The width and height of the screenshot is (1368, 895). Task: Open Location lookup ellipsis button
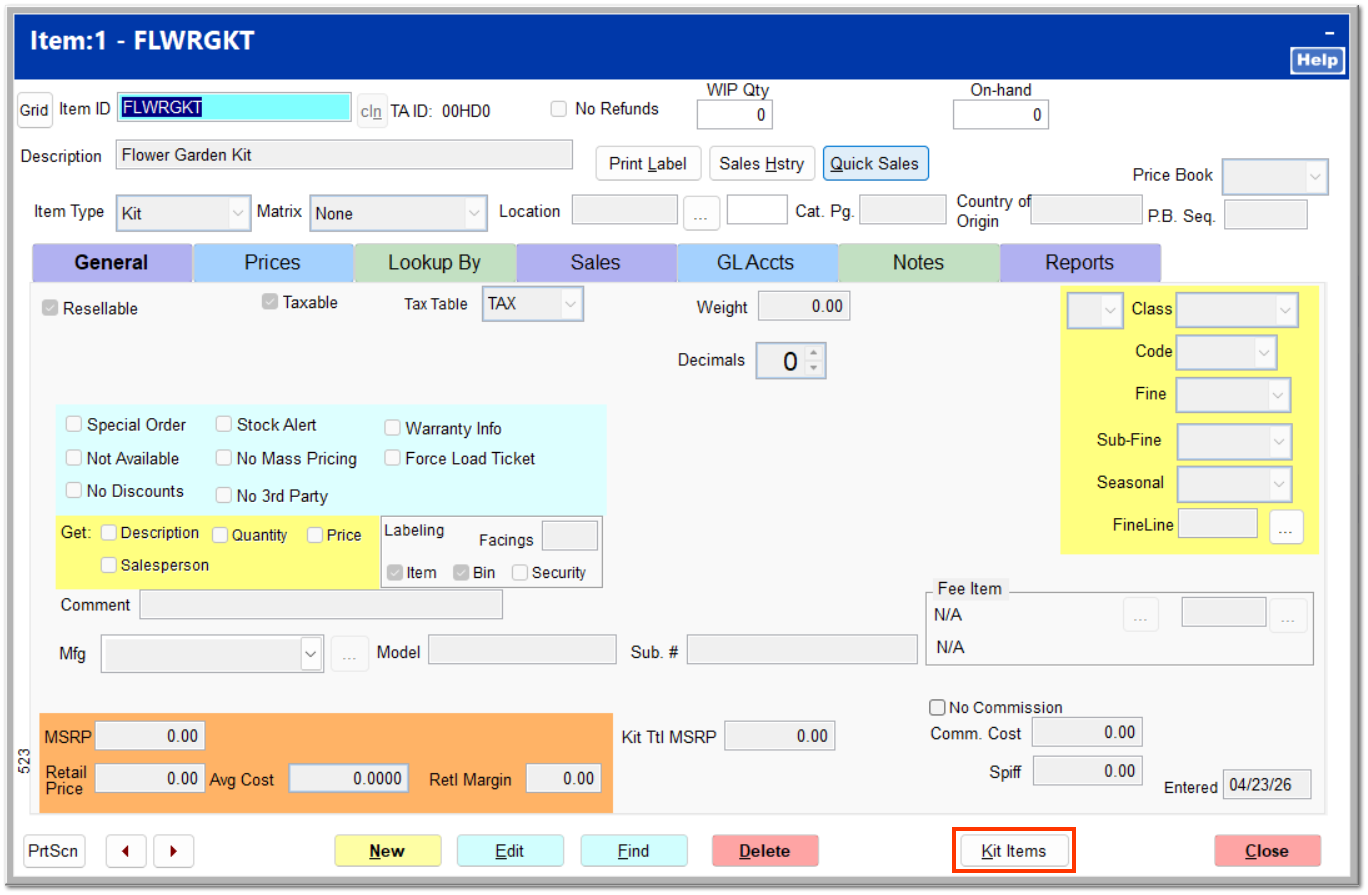[701, 212]
